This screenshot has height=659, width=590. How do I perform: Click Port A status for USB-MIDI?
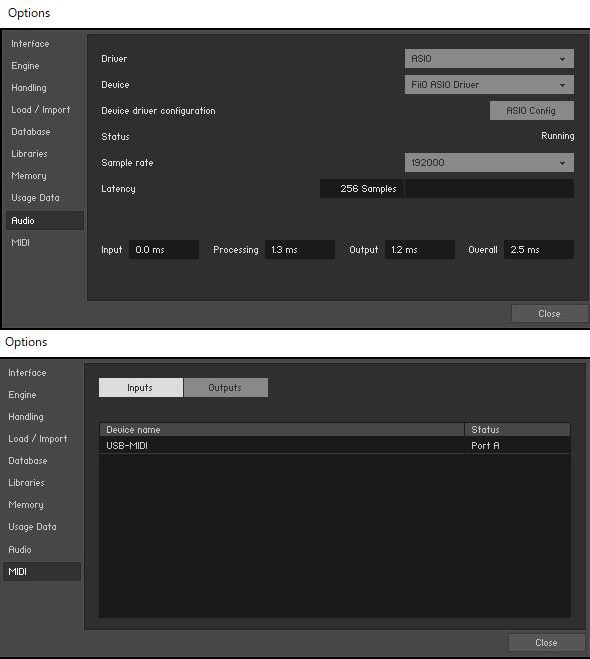click(485, 445)
